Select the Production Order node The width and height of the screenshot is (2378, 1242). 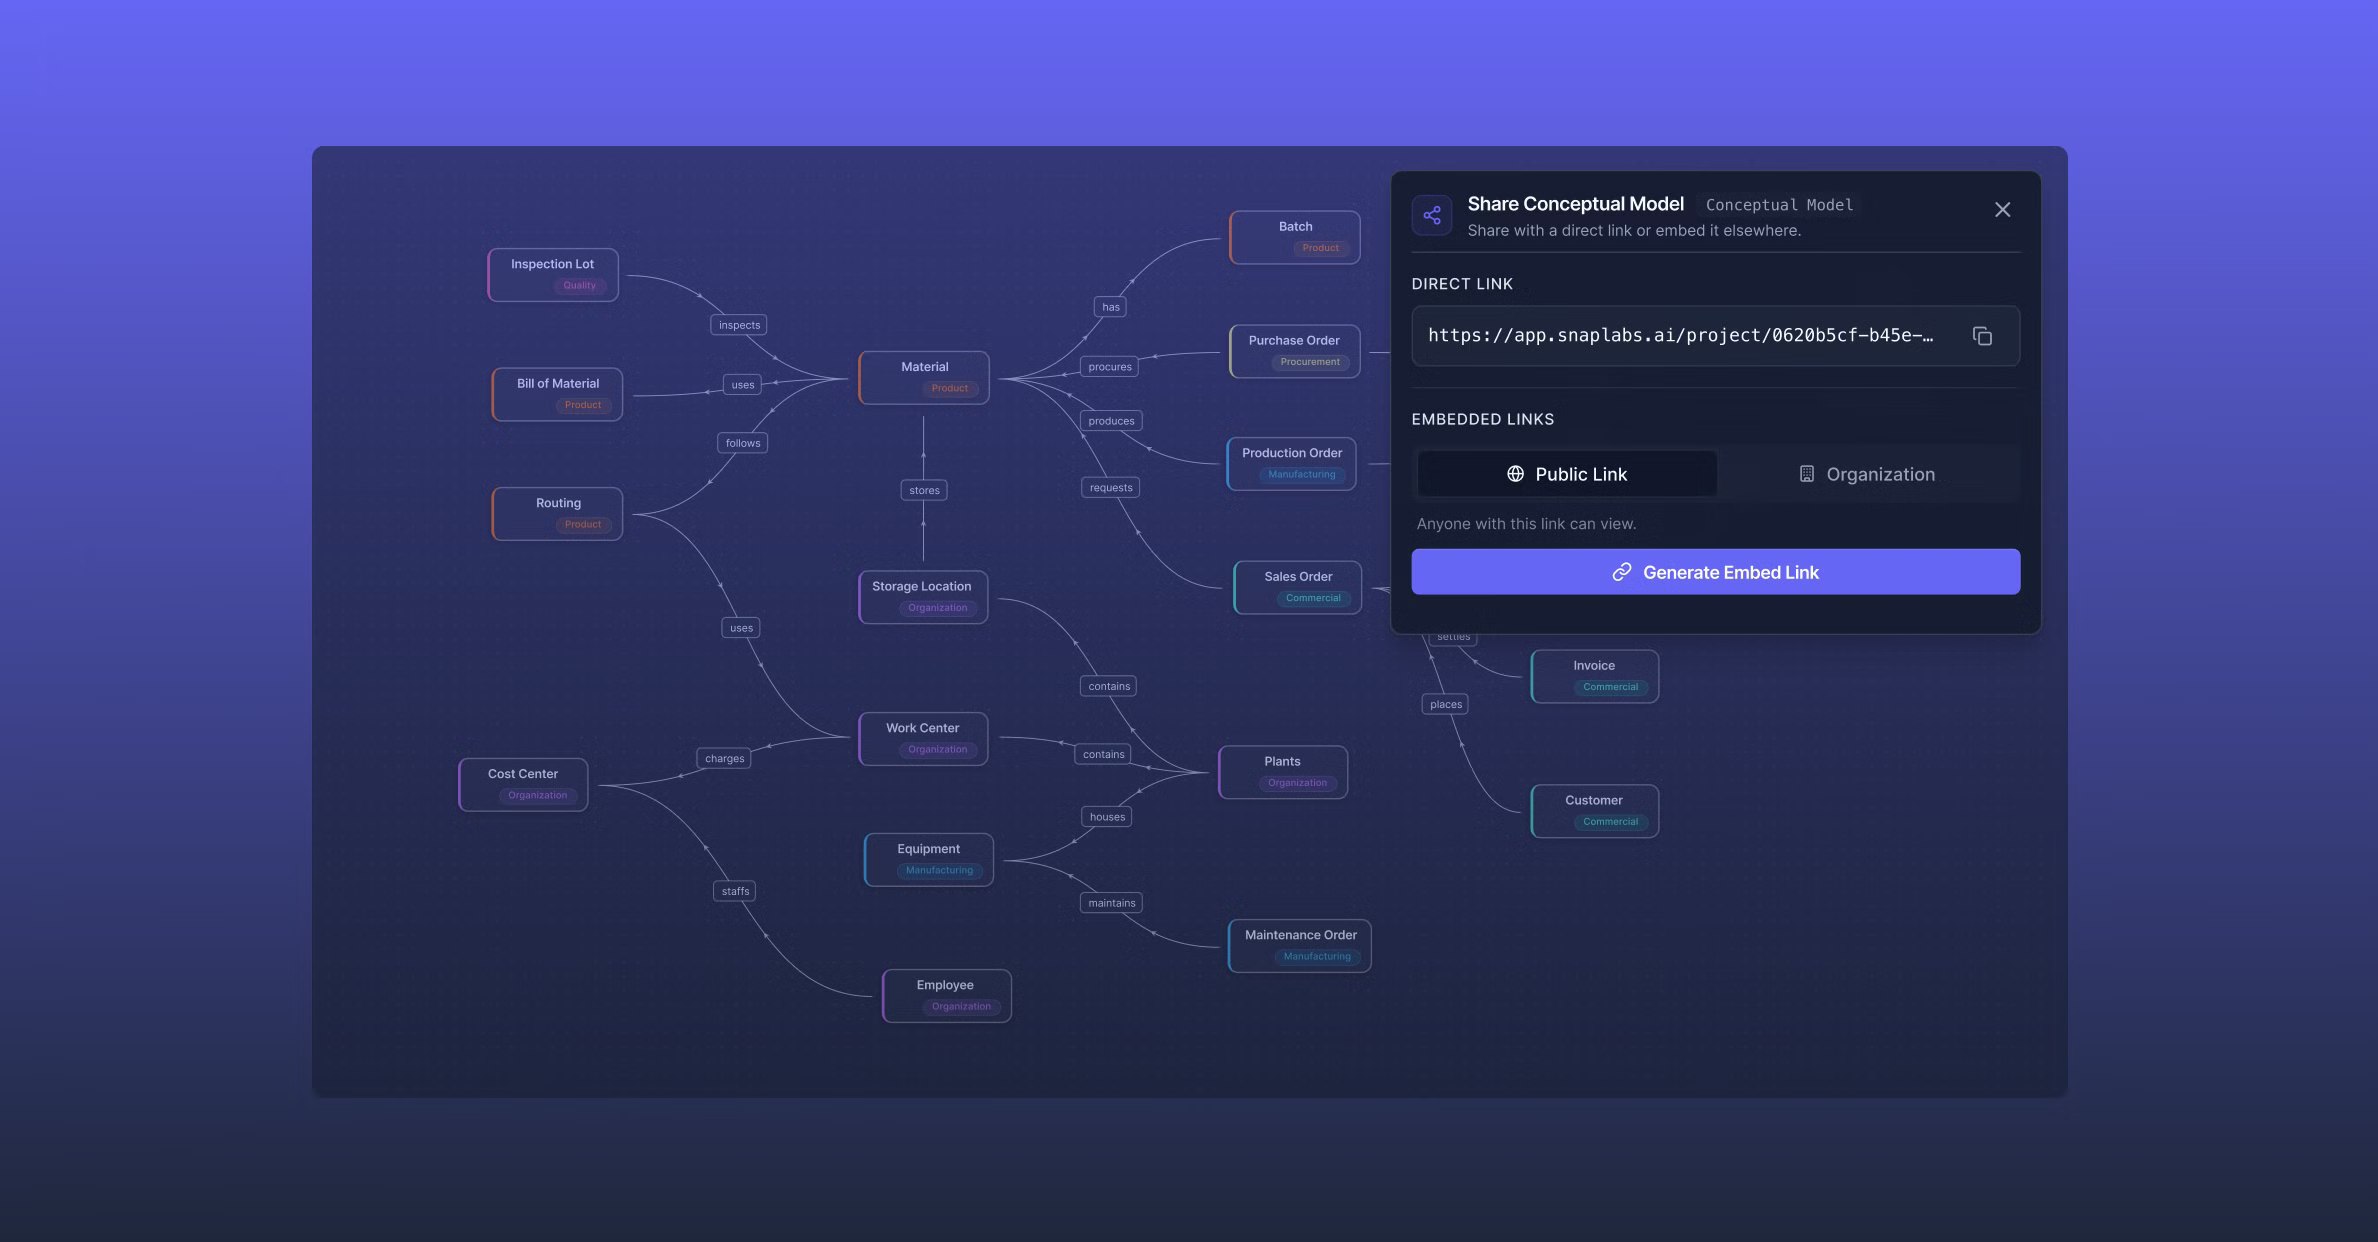tap(1292, 463)
